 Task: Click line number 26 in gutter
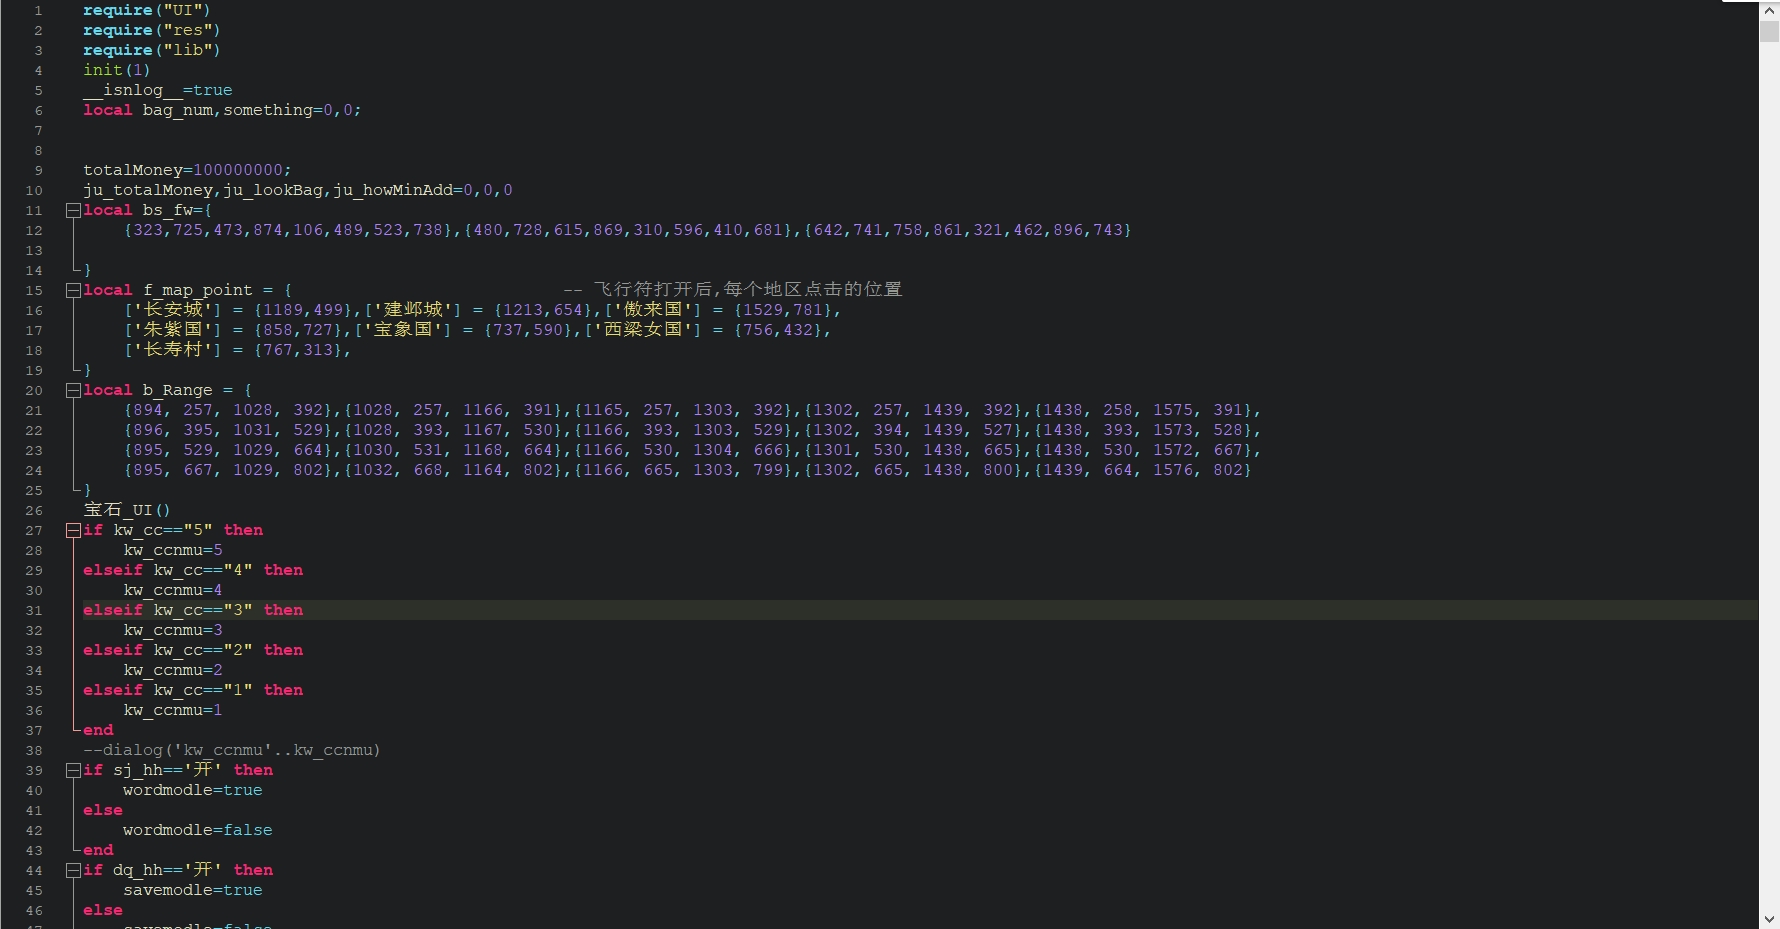pyautogui.click(x=34, y=510)
